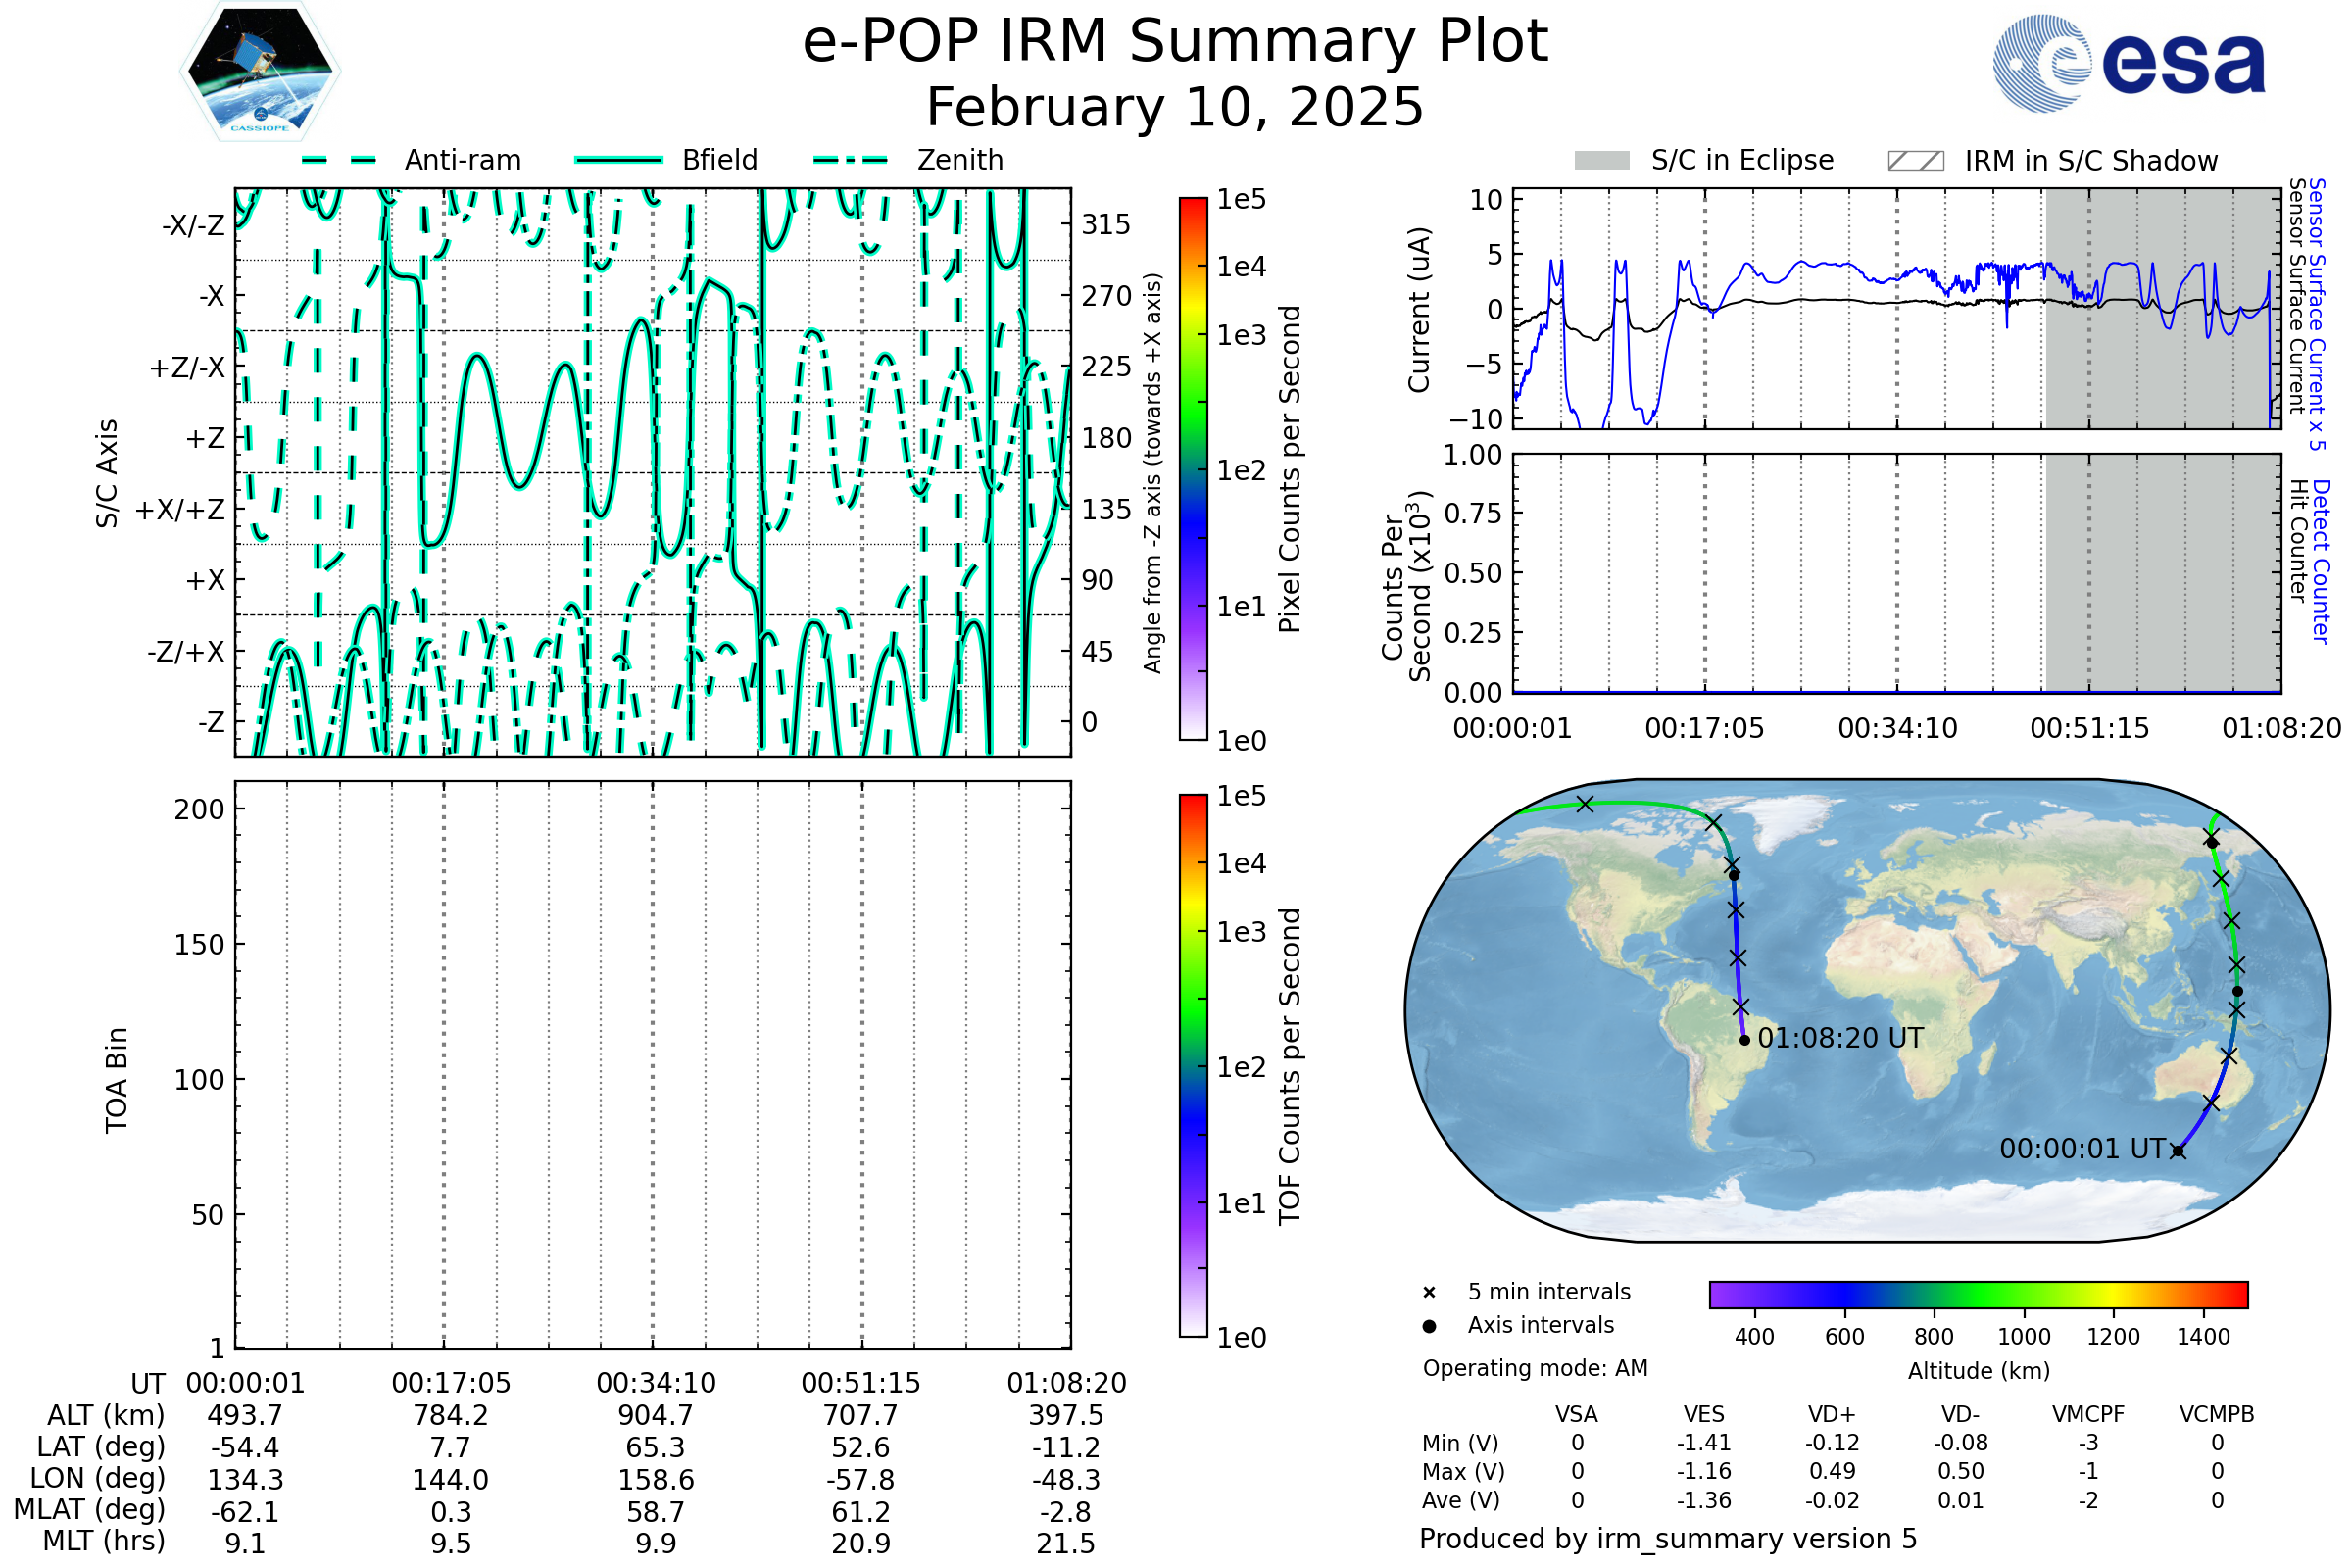Click the gray S/C in Eclipse swatch

1601,161
